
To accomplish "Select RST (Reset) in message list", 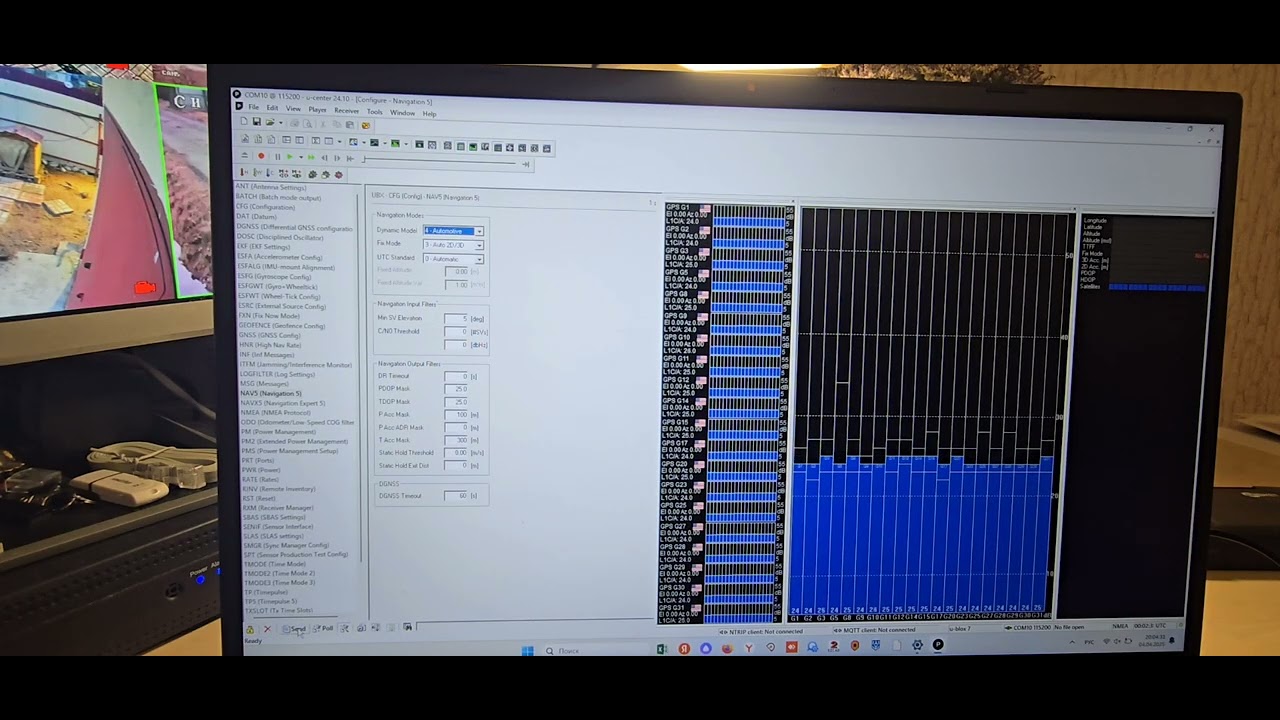I will pos(259,498).
